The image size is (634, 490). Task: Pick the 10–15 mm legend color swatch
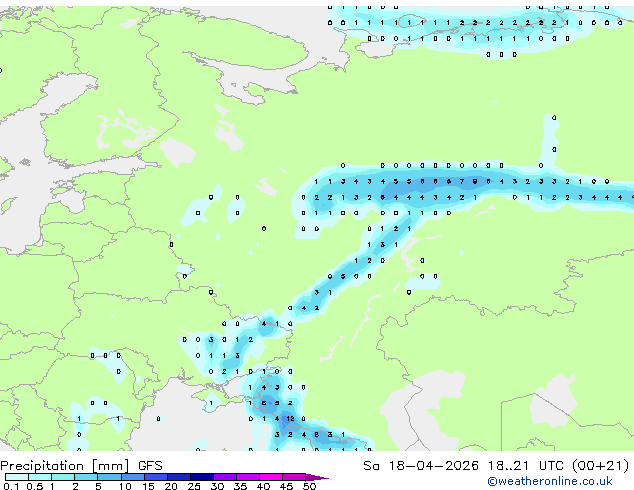(x=132, y=477)
